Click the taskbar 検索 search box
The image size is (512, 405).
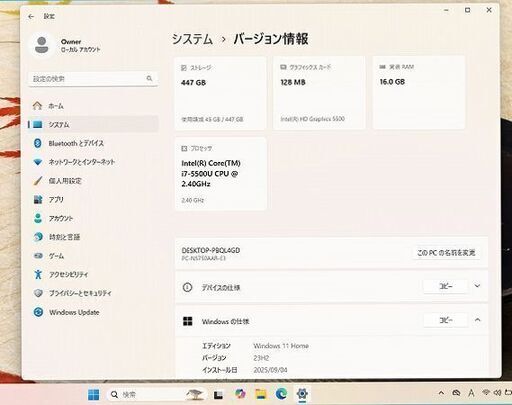(x=157, y=395)
